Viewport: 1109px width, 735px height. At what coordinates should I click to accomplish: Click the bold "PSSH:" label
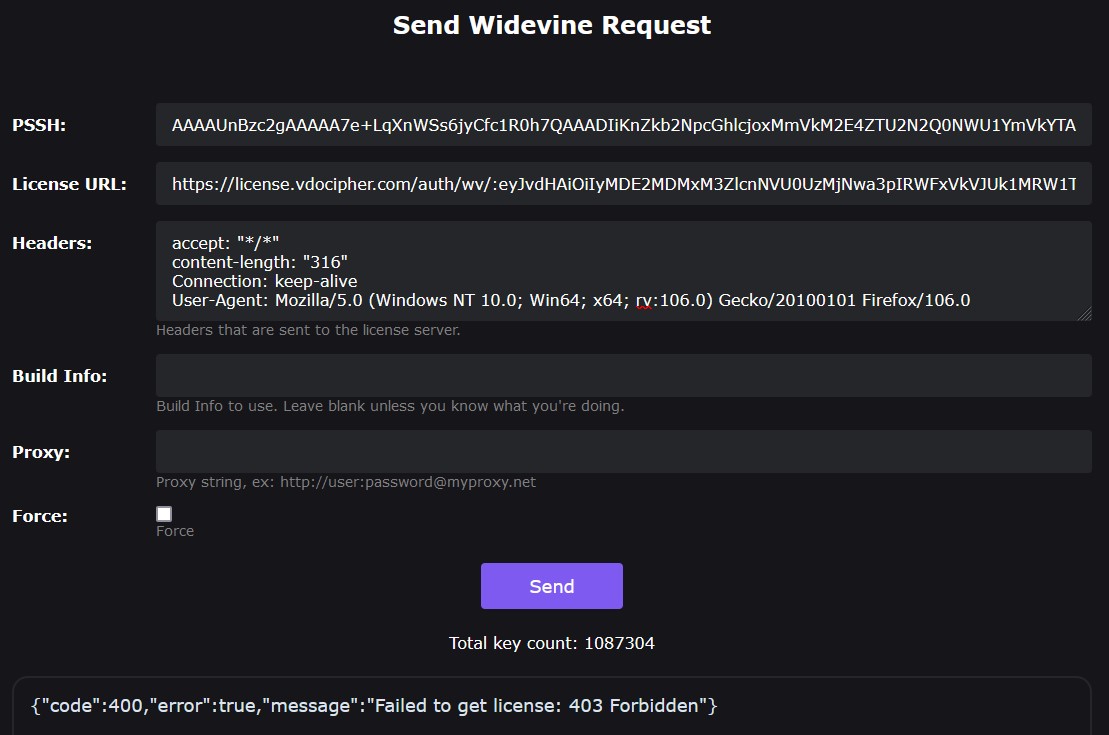(39, 125)
